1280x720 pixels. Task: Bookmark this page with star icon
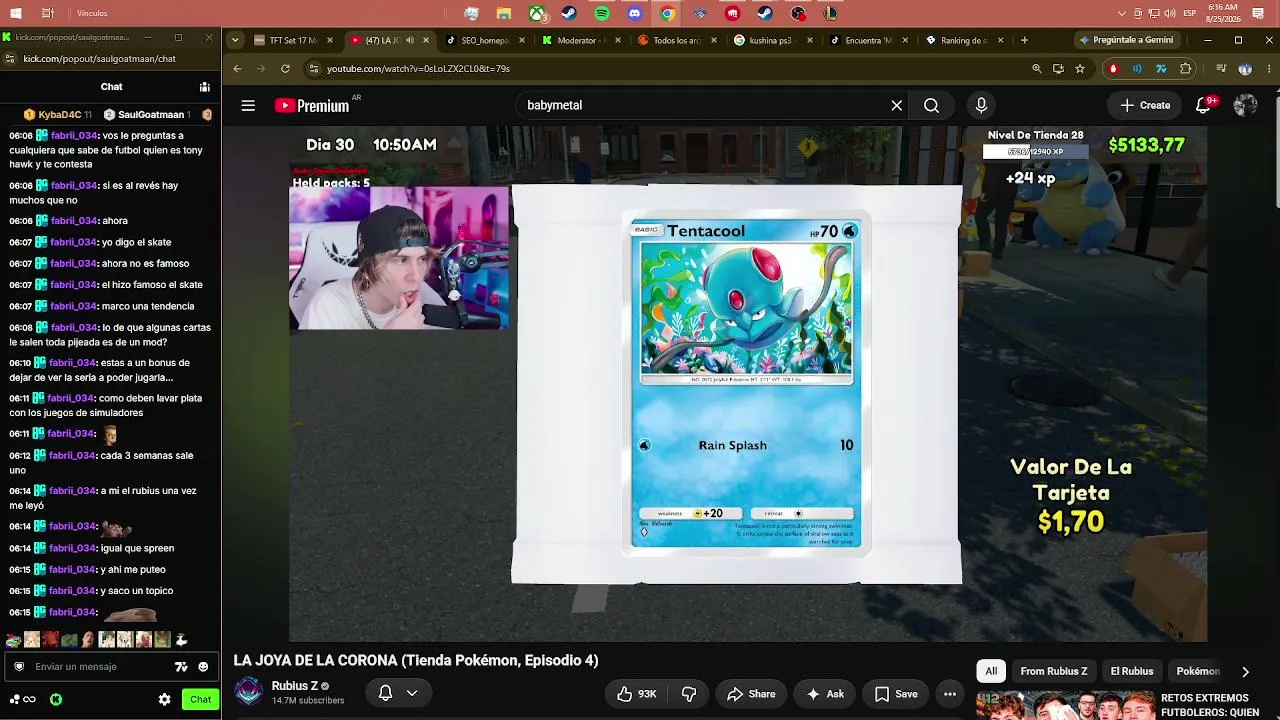coord(1080,69)
